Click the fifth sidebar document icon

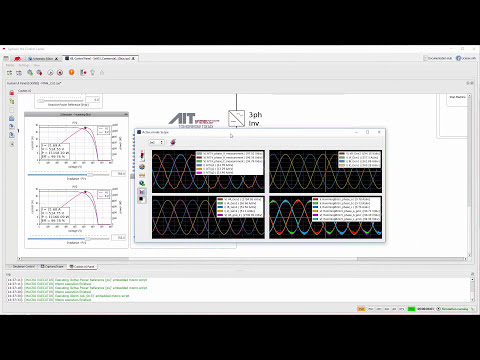12,126
